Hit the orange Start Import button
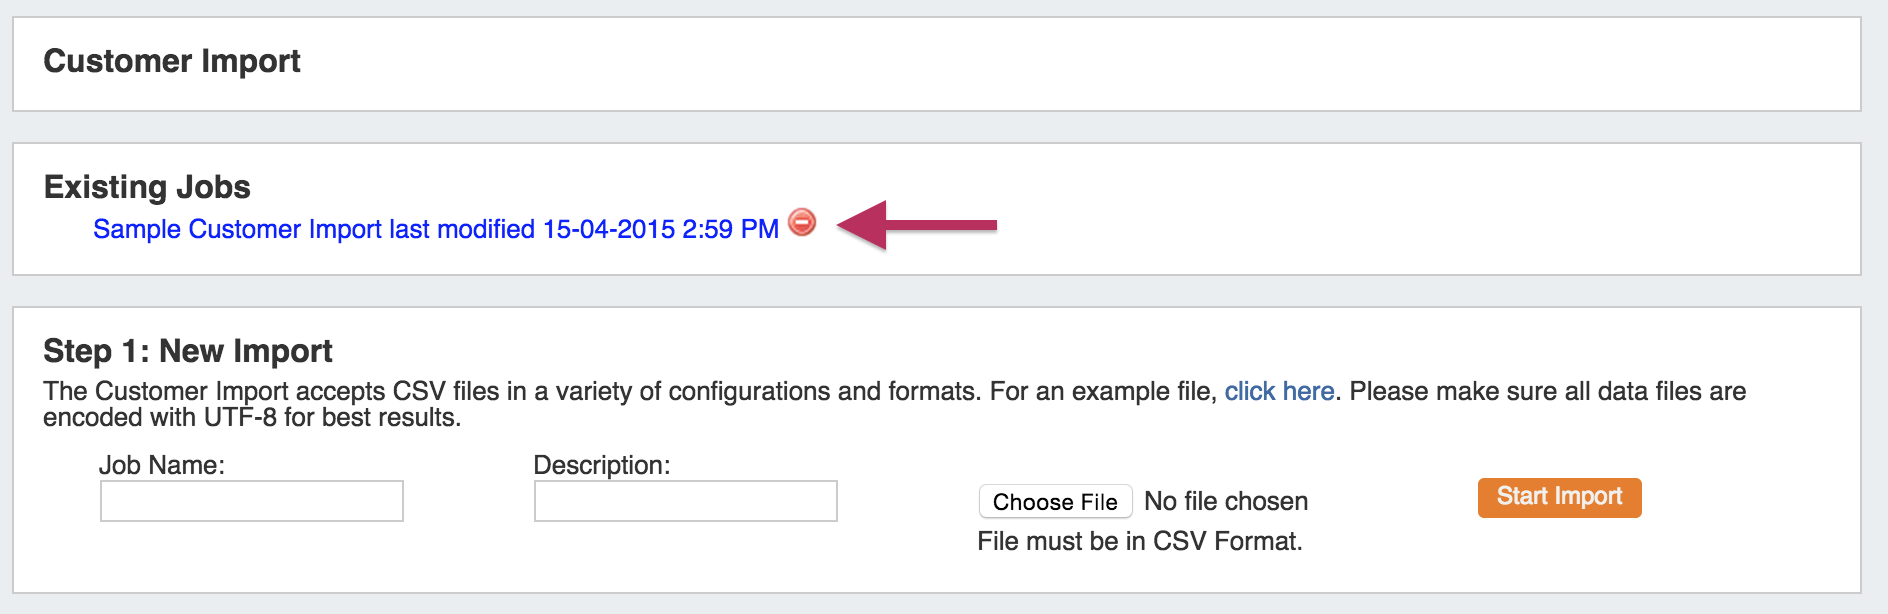 pyautogui.click(x=1559, y=497)
